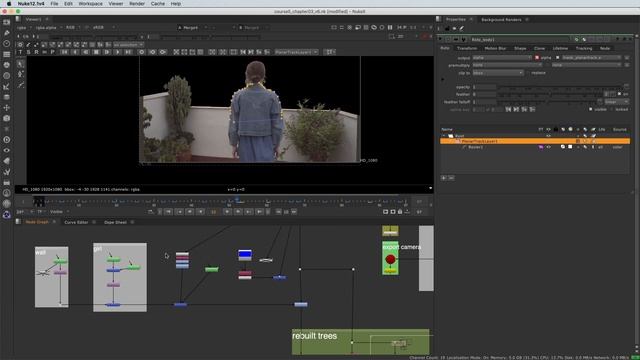Open the 3D nodes toolbar menu

(7, 118)
